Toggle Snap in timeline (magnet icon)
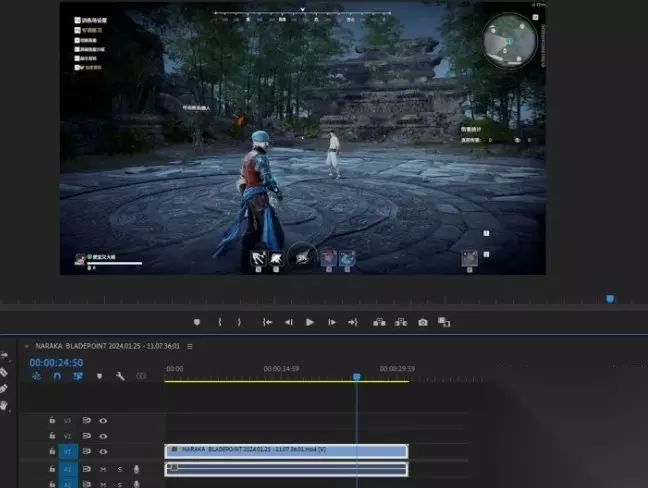 (x=57, y=376)
